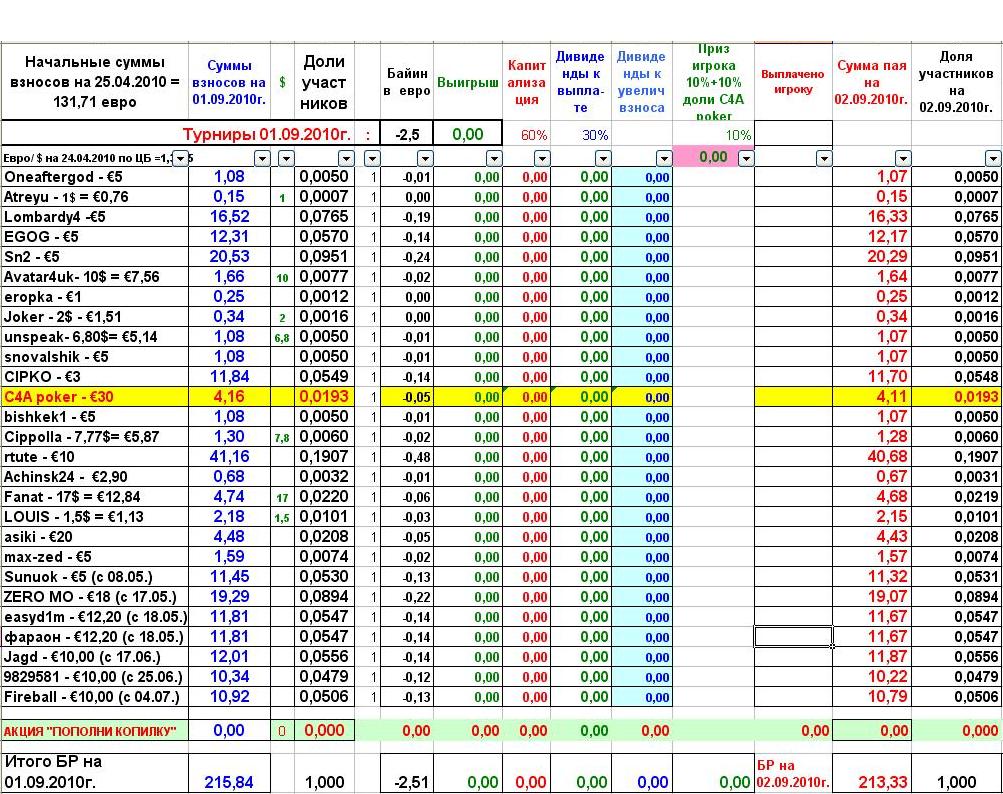Screen dimensions: 1003x794
Task: Click the green $ value 6,8
Action: (x=282, y=338)
